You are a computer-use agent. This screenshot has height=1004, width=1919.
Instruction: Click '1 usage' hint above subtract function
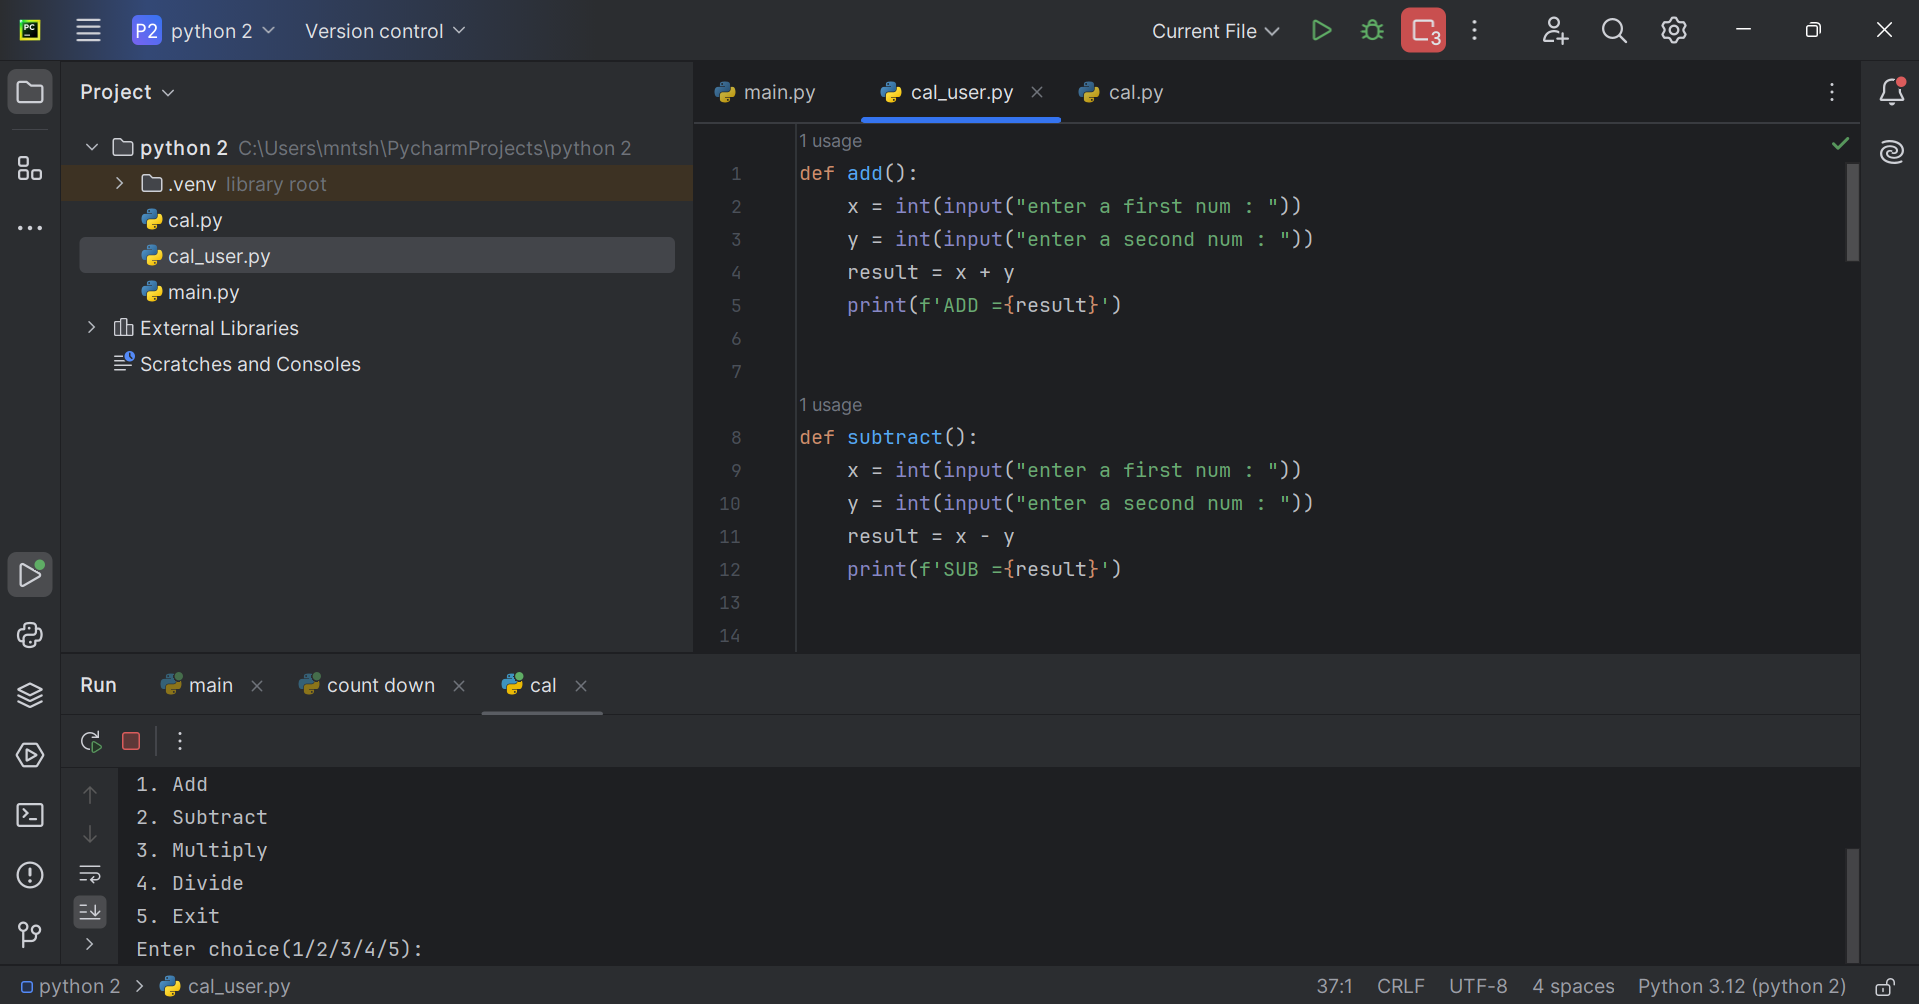(830, 405)
